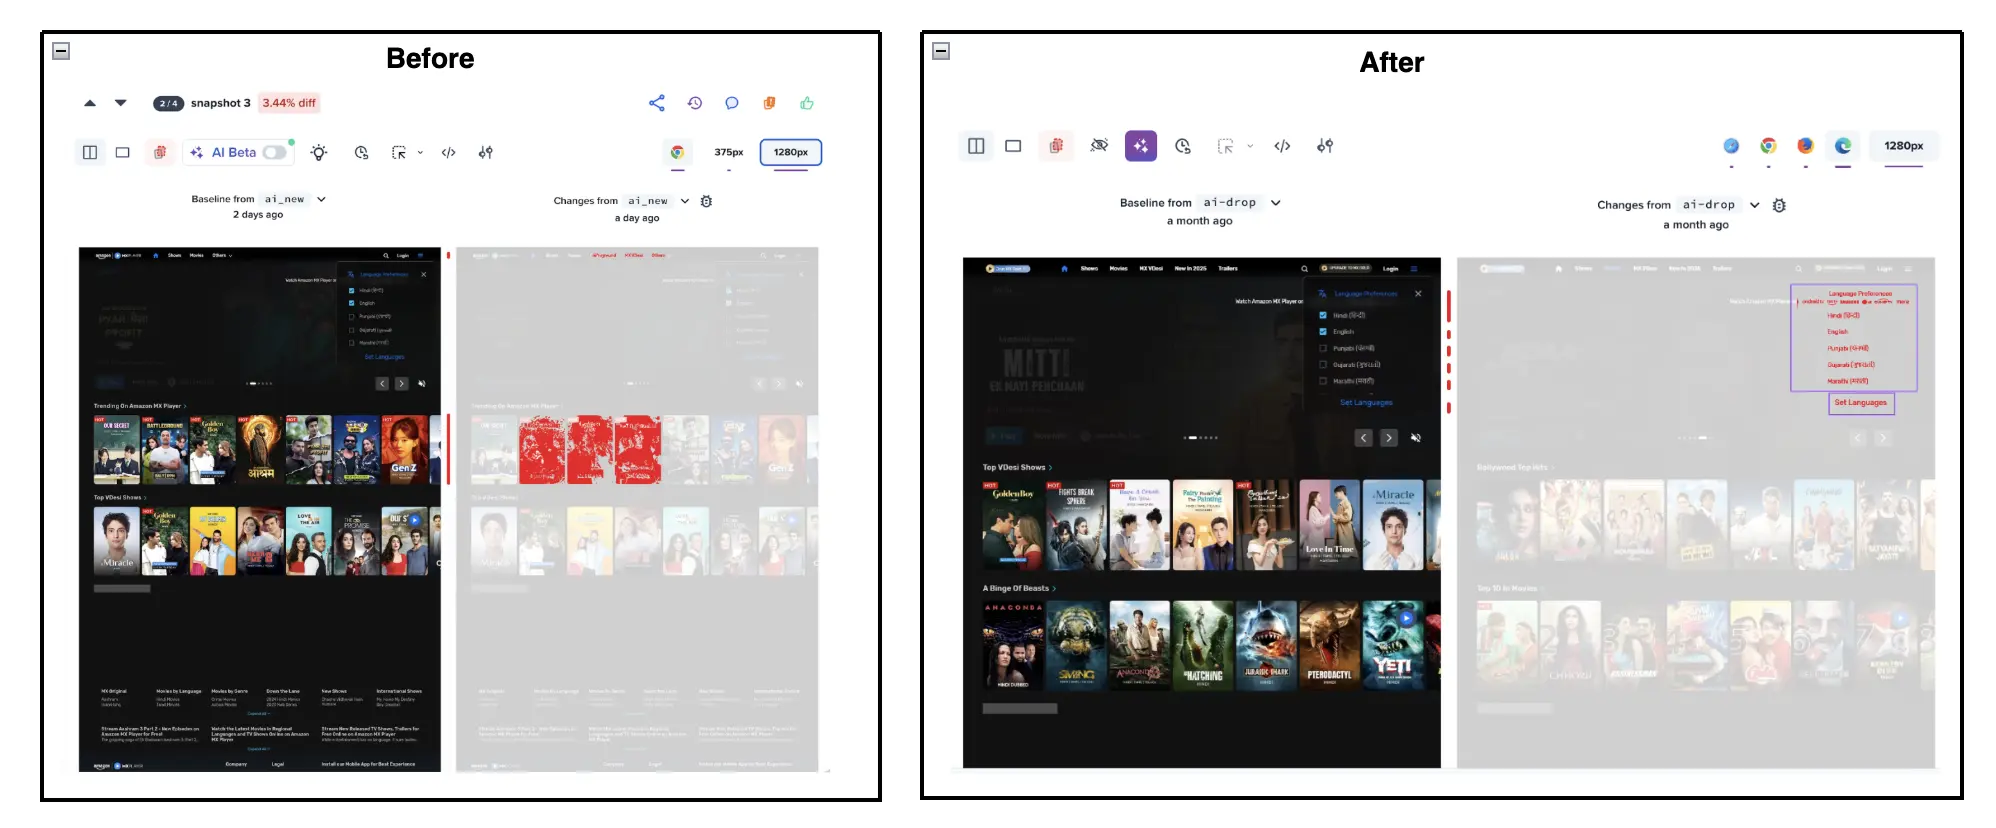1996x828 pixels.
Task: Toggle the purple AI sparkle button in After toolbar
Action: click(1141, 146)
